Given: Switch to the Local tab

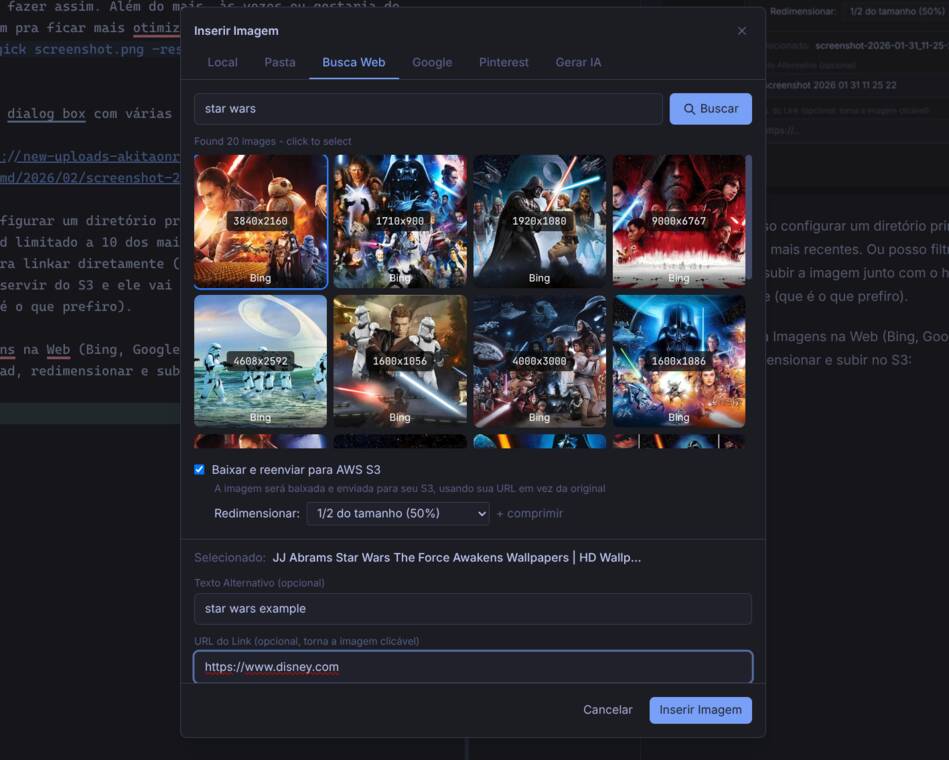Looking at the screenshot, I should click(x=222, y=62).
